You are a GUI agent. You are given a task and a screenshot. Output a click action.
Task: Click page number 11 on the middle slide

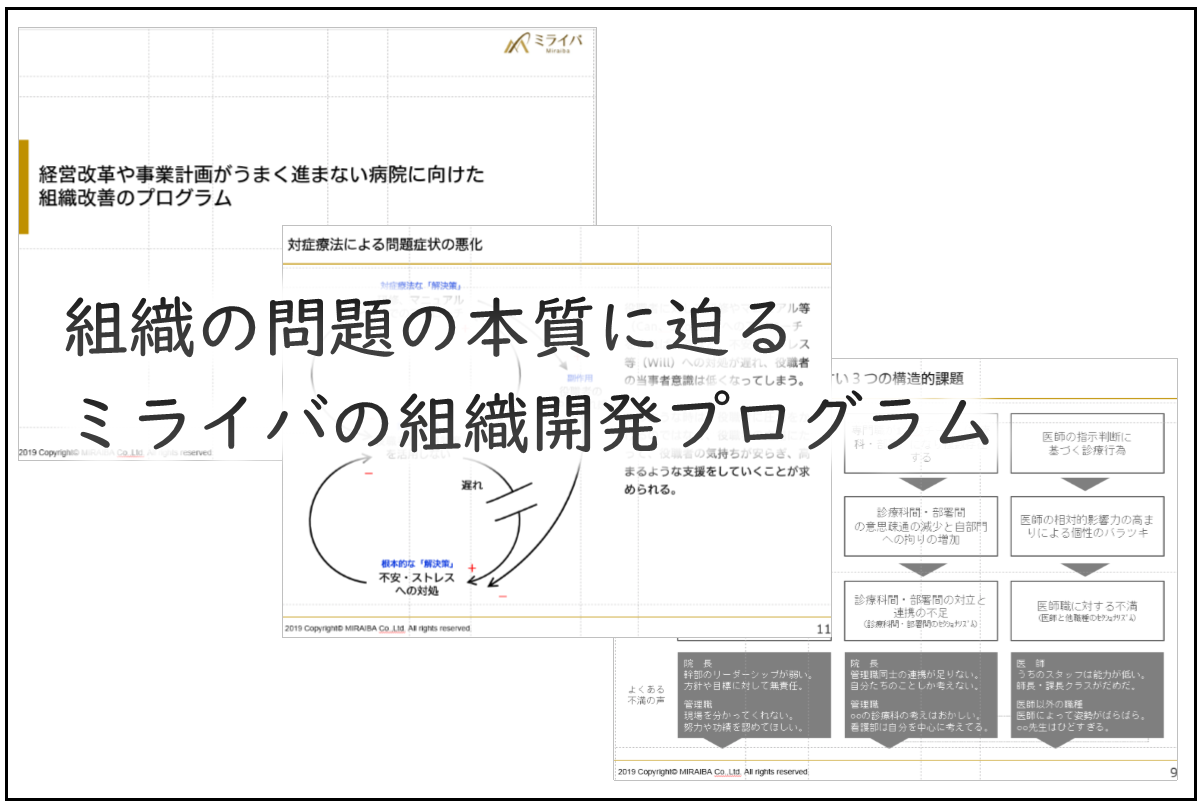[x=823, y=629]
